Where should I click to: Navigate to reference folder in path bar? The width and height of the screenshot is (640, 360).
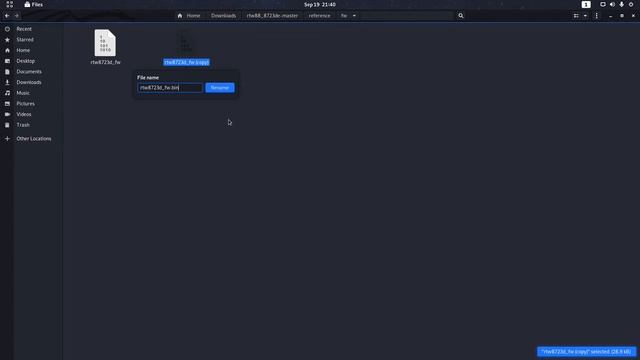click(x=319, y=16)
